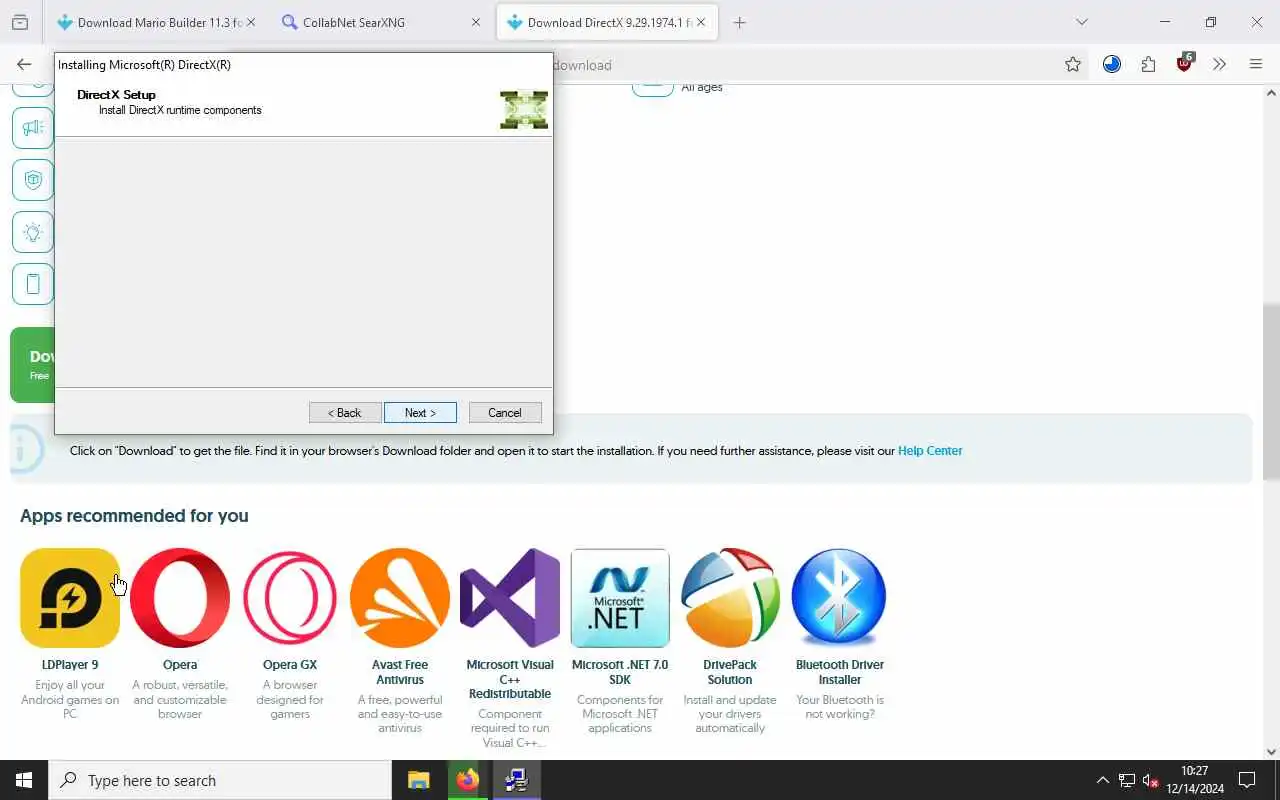The height and width of the screenshot is (800, 1280).
Task: Click the mobile phone sidebar icon
Action: tap(33, 284)
